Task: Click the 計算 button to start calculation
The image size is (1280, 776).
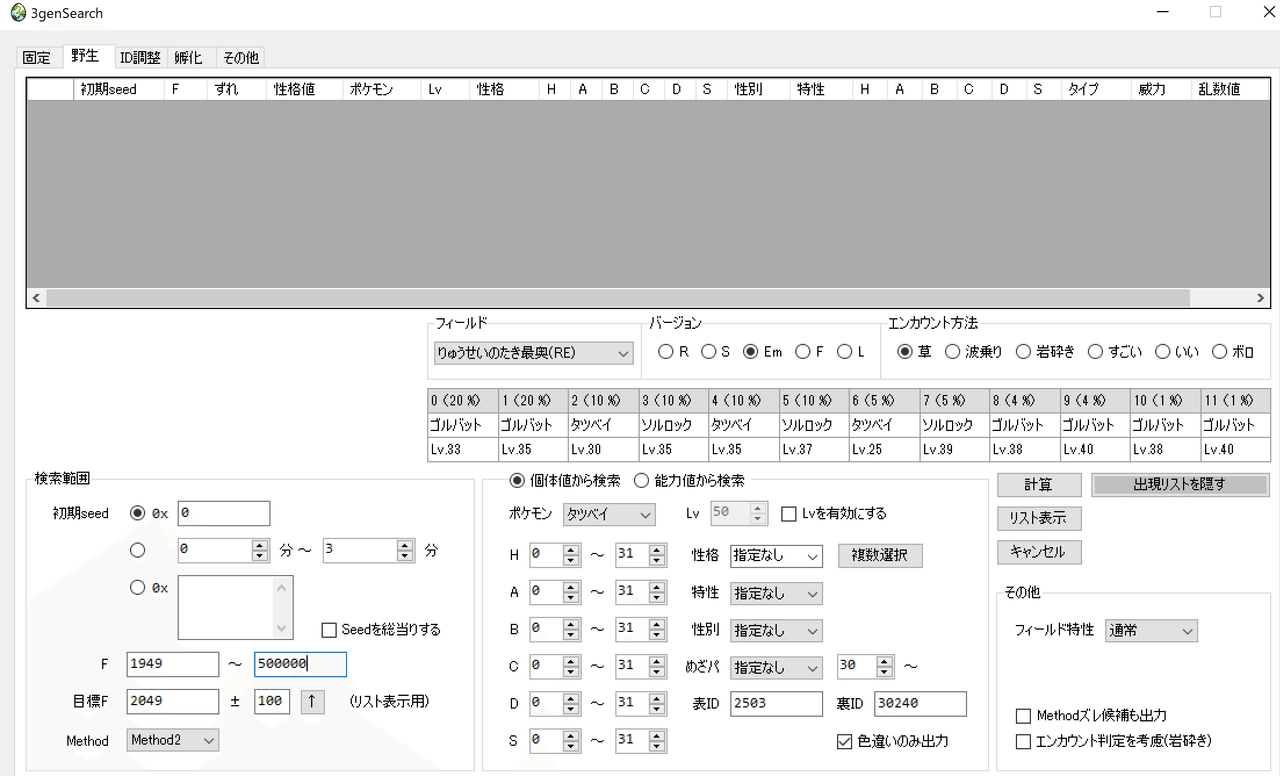Action: click(x=1038, y=484)
